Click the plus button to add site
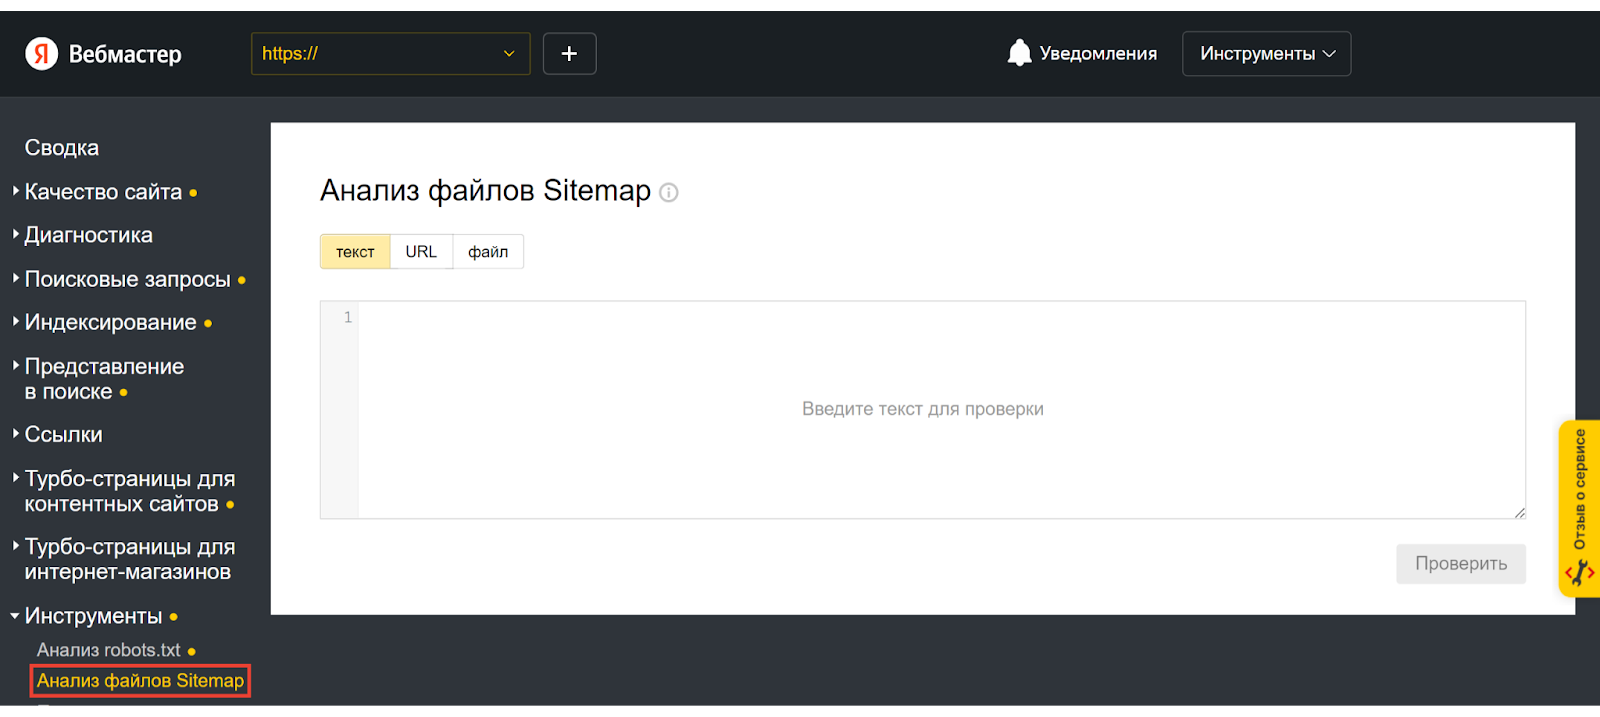Screen dimensions: 1600x717 click(x=569, y=54)
